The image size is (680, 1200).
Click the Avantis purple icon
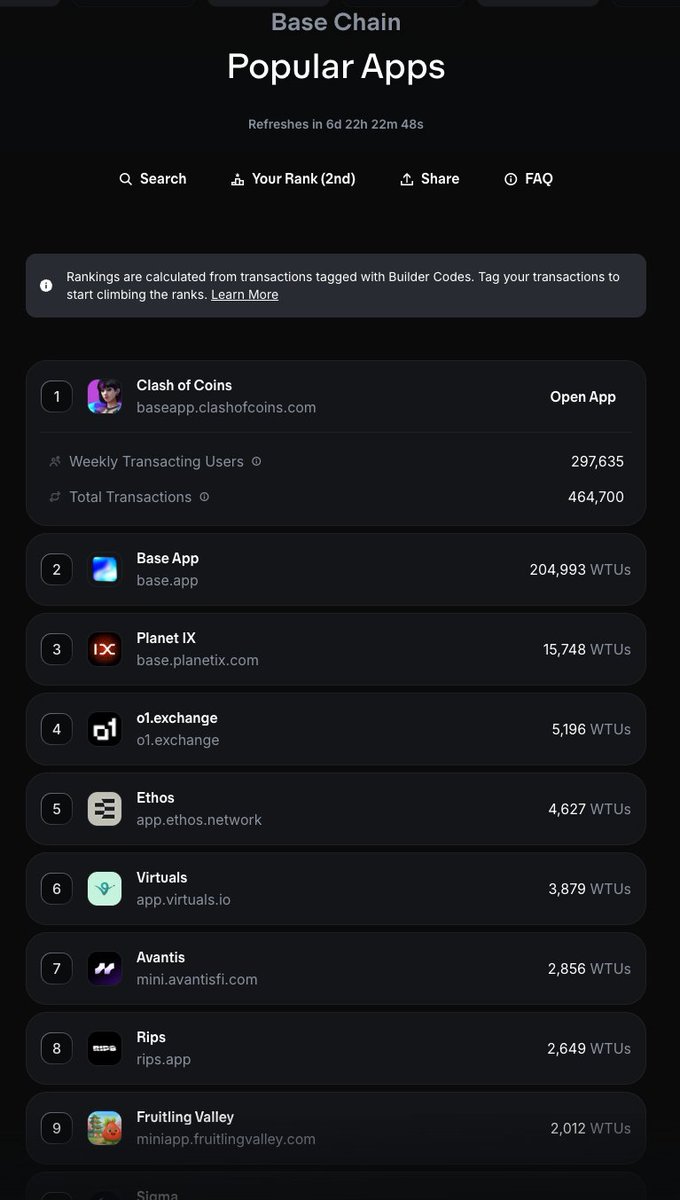[104, 969]
